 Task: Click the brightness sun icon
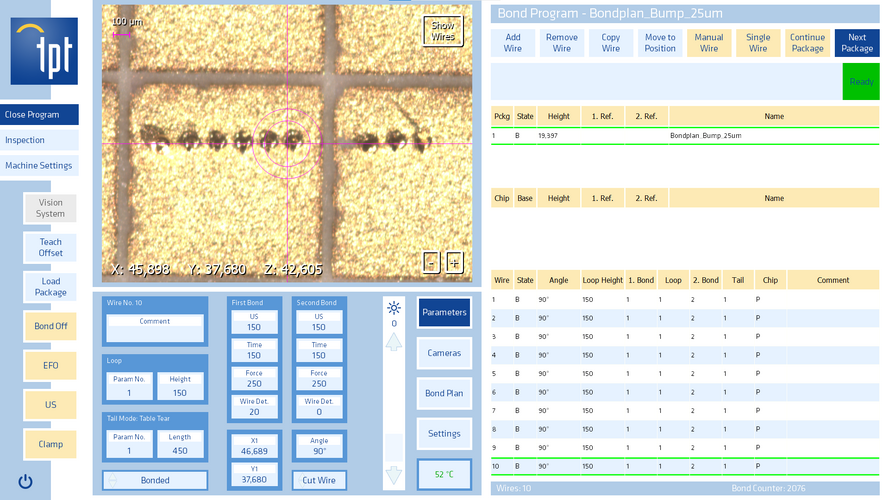(x=394, y=308)
